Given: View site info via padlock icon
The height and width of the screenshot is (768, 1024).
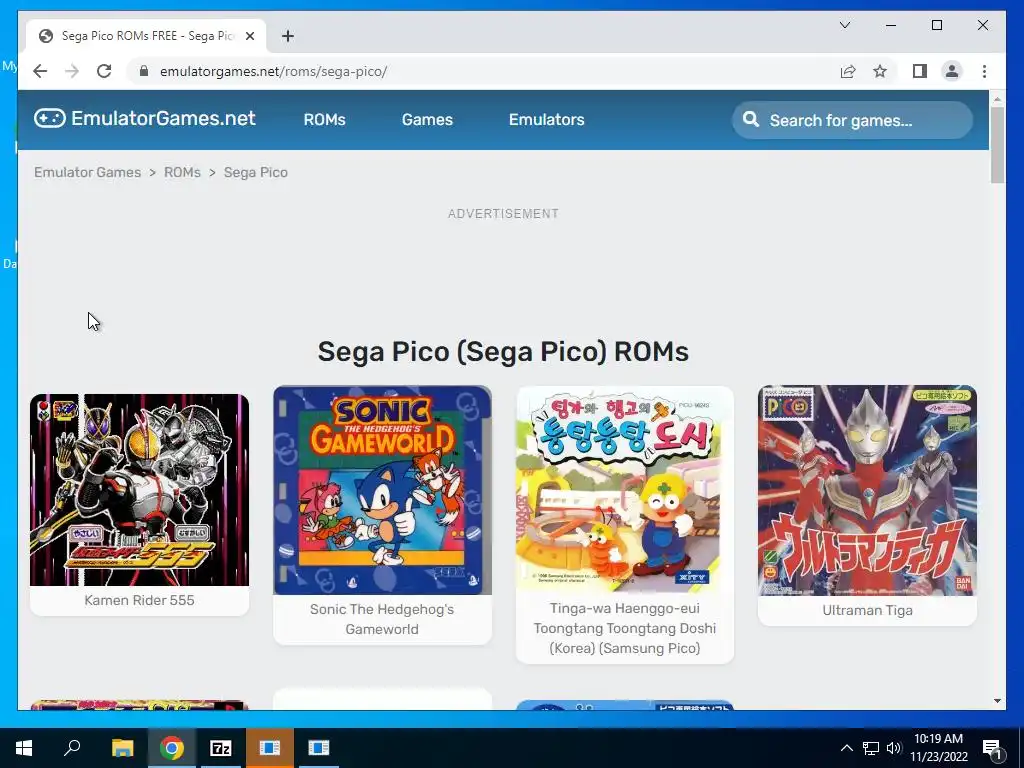Looking at the screenshot, I should coord(144,71).
